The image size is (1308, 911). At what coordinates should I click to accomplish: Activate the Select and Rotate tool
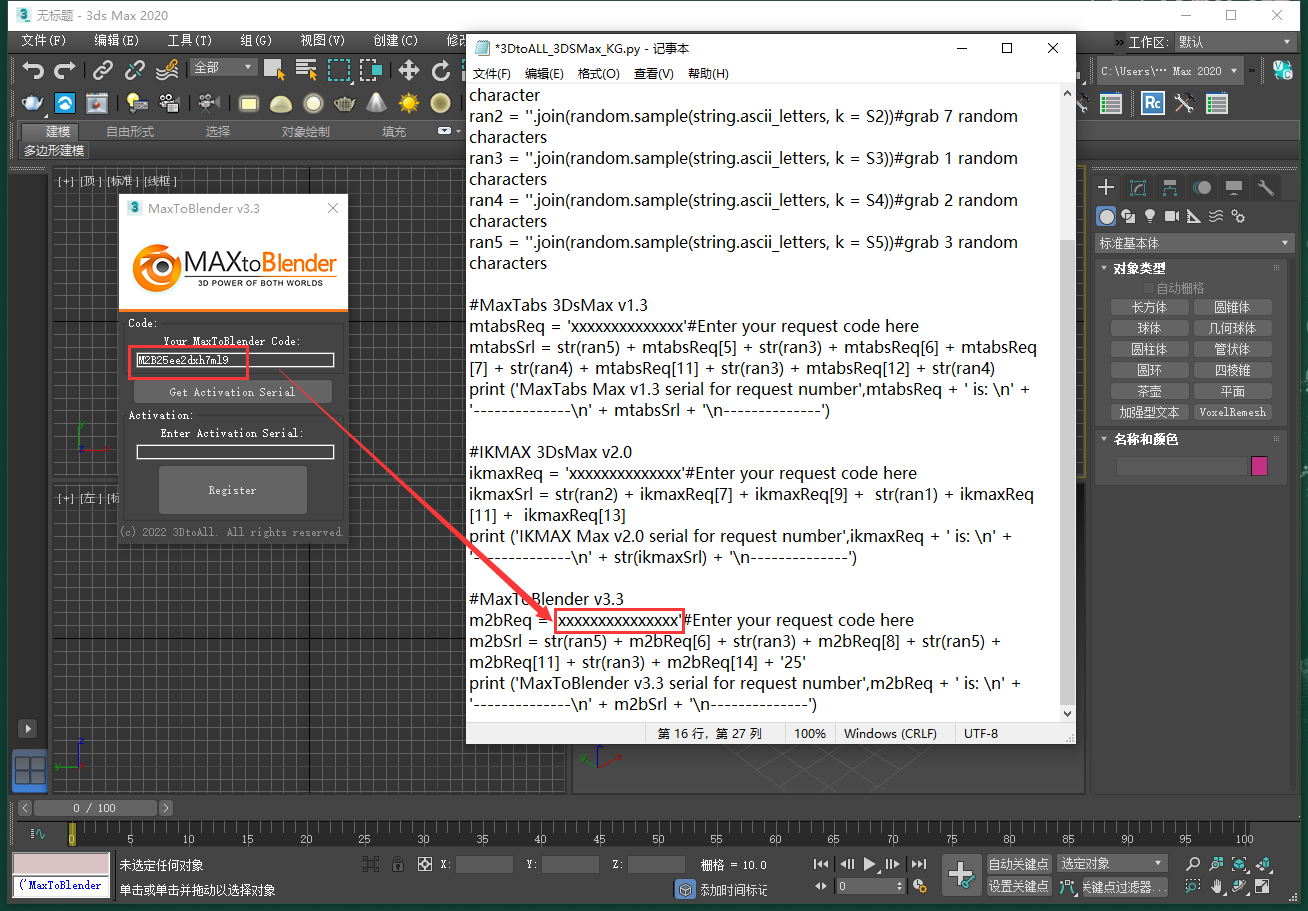(x=441, y=70)
